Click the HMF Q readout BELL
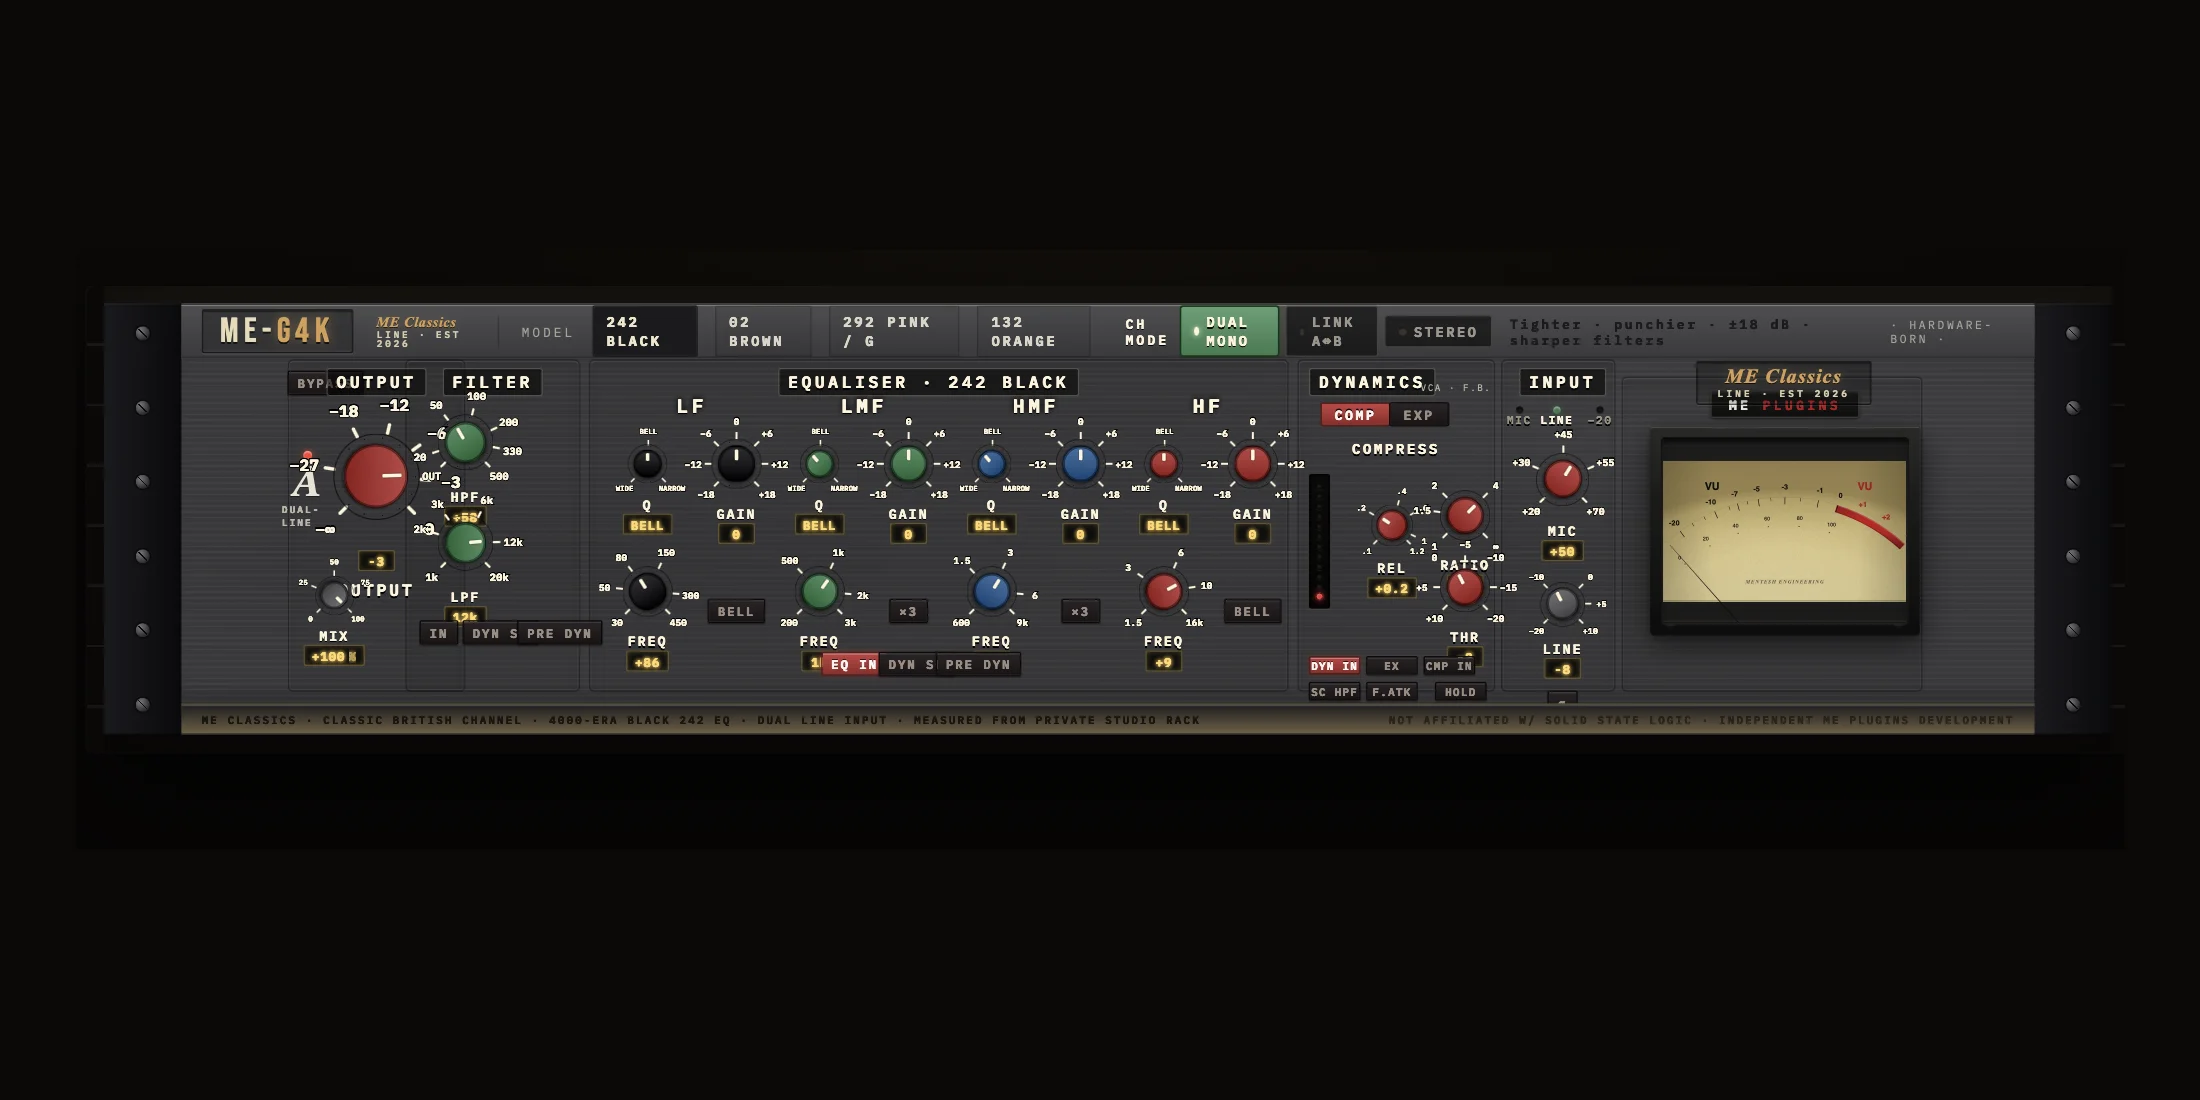Viewport: 2200px width, 1100px height. click(x=991, y=525)
